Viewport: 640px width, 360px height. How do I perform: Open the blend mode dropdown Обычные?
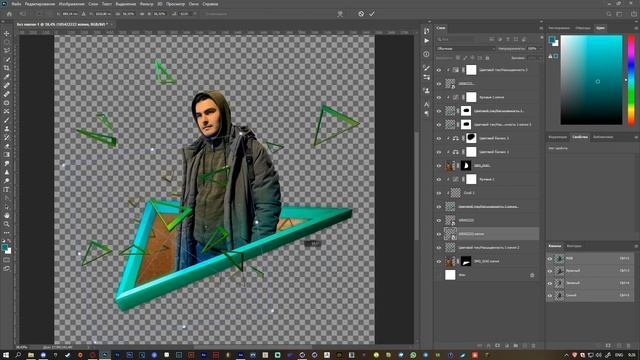click(x=465, y=49)
